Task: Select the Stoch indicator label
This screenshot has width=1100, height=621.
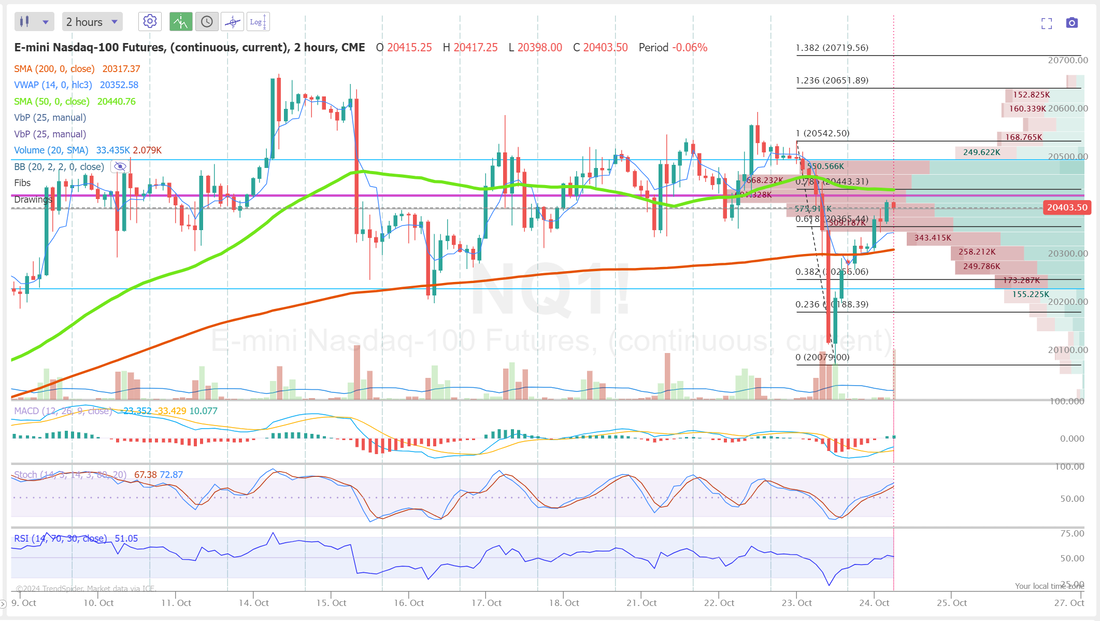Action: [x=70, y=475]
